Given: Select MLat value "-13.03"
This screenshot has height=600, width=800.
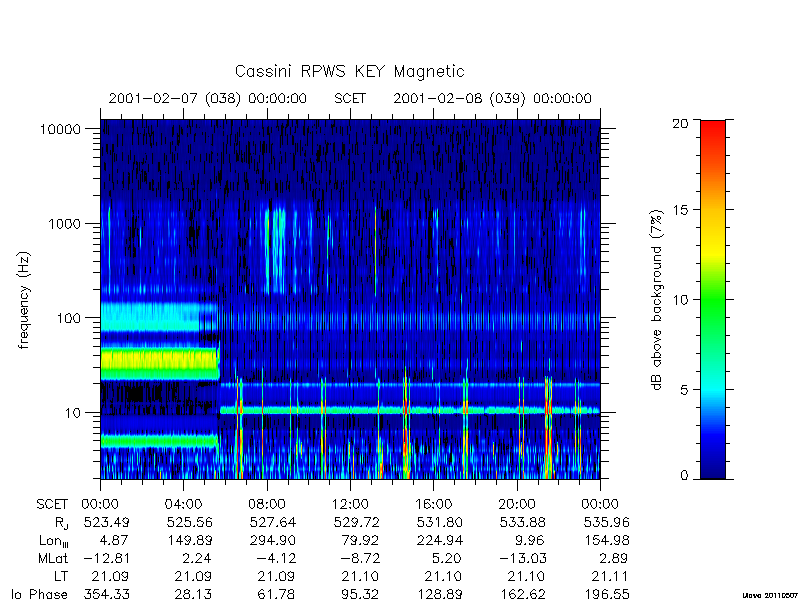Looking at the screenshot, I should click(x=522, y=558).
